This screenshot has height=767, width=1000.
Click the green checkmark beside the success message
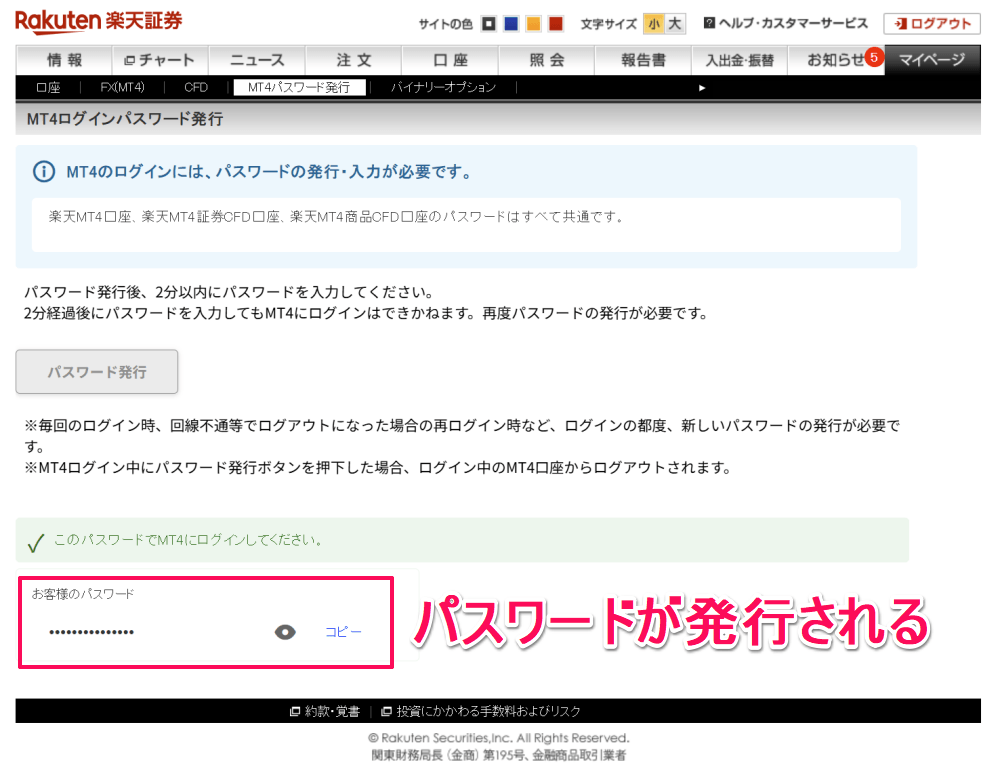point(36,540)
